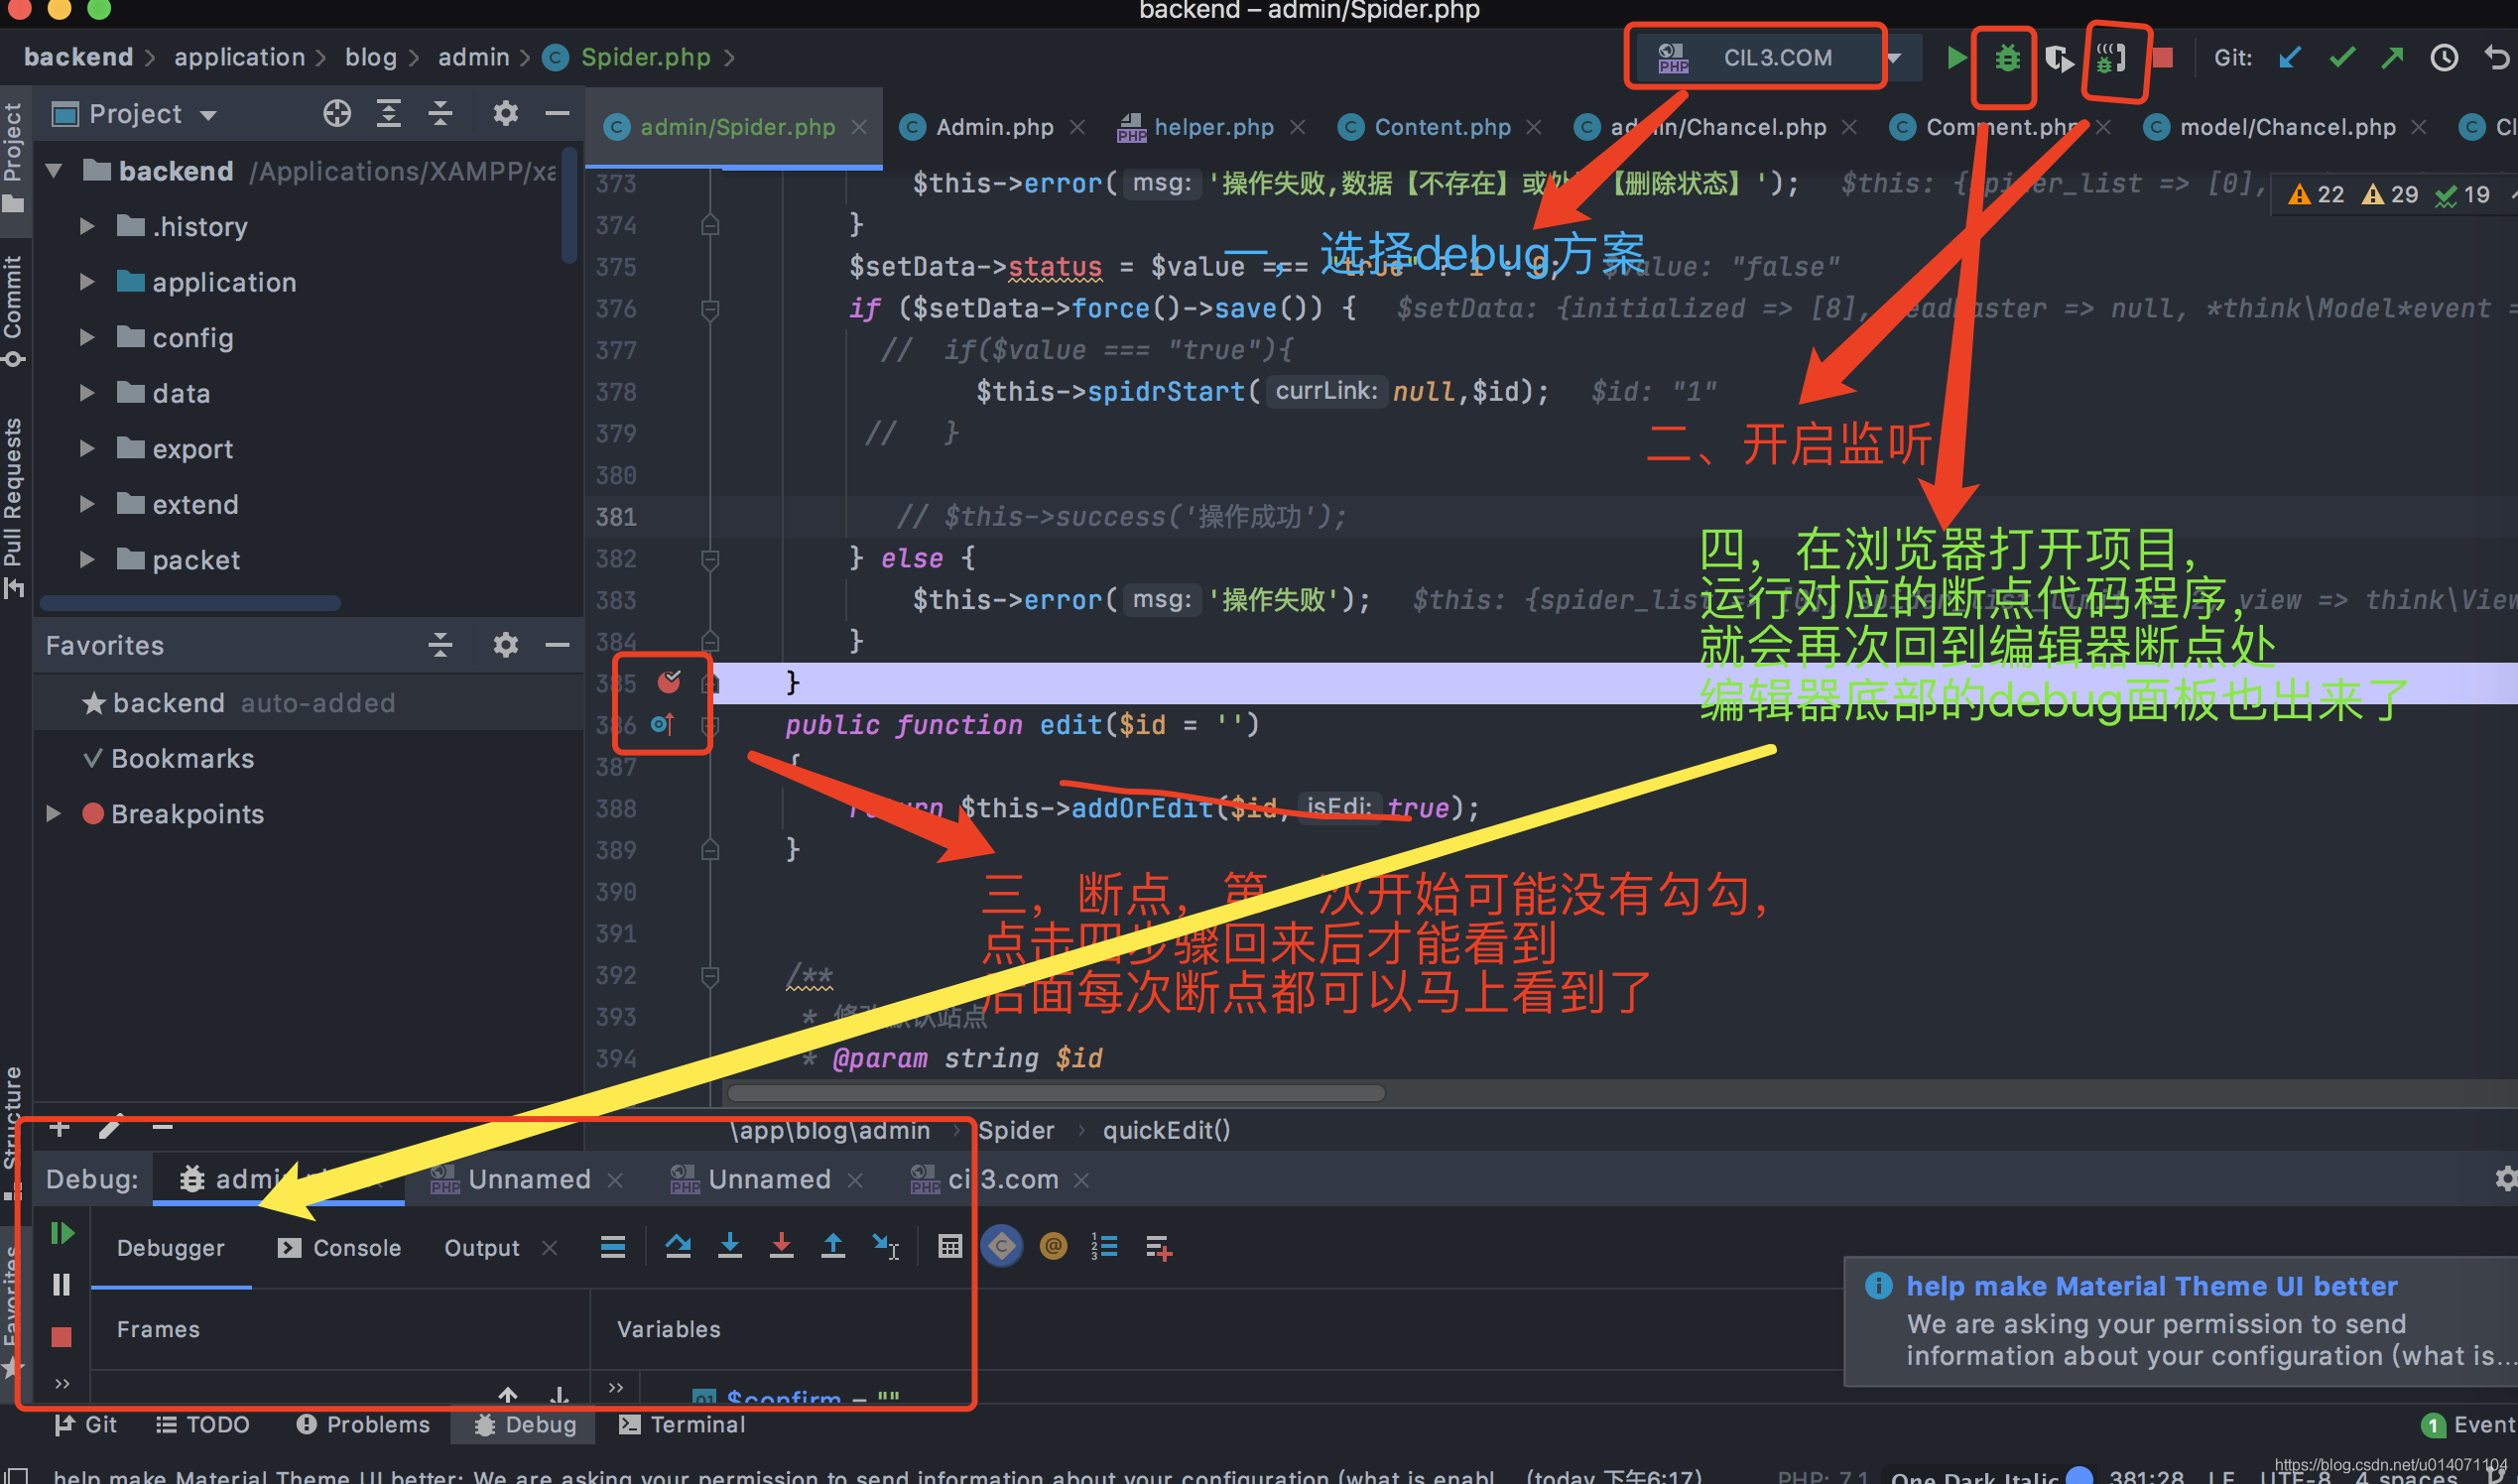The width and height of the screenshot is (2518, 1484).
Task: Click the Git update project arrow icon
Action: click(2288, 58)
